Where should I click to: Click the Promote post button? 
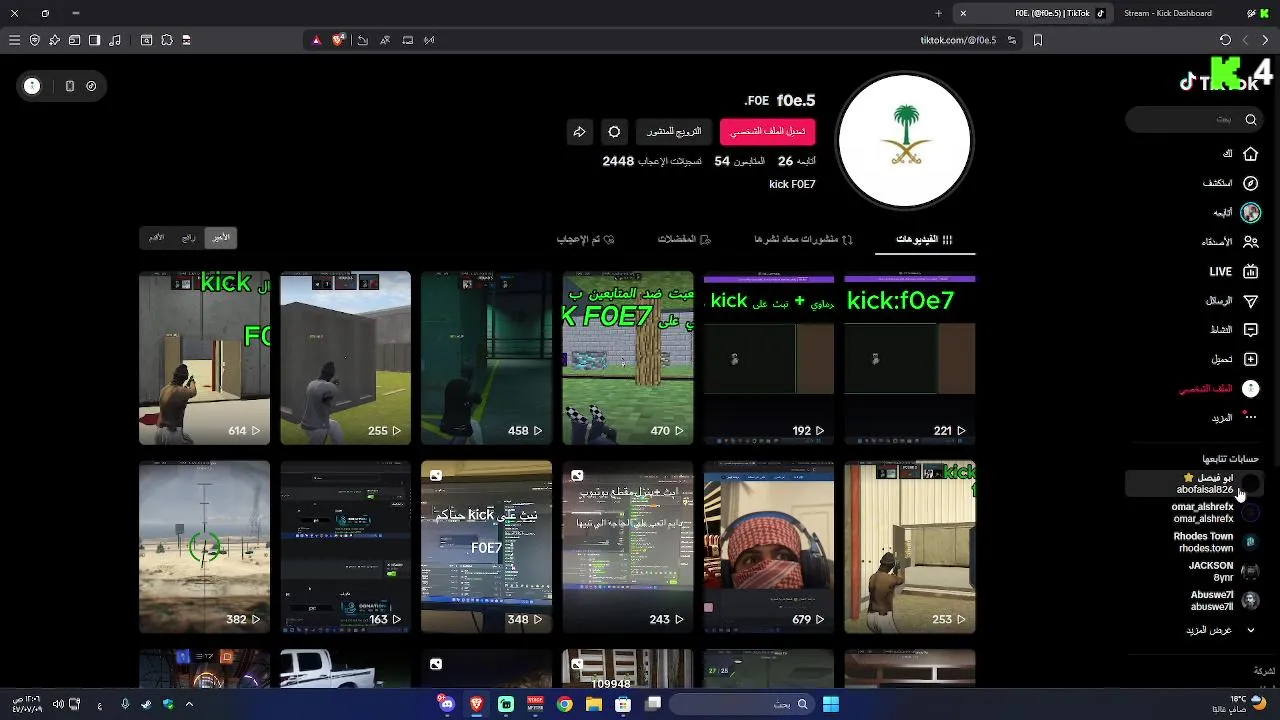pyautogui.click(x=673, y=132)
